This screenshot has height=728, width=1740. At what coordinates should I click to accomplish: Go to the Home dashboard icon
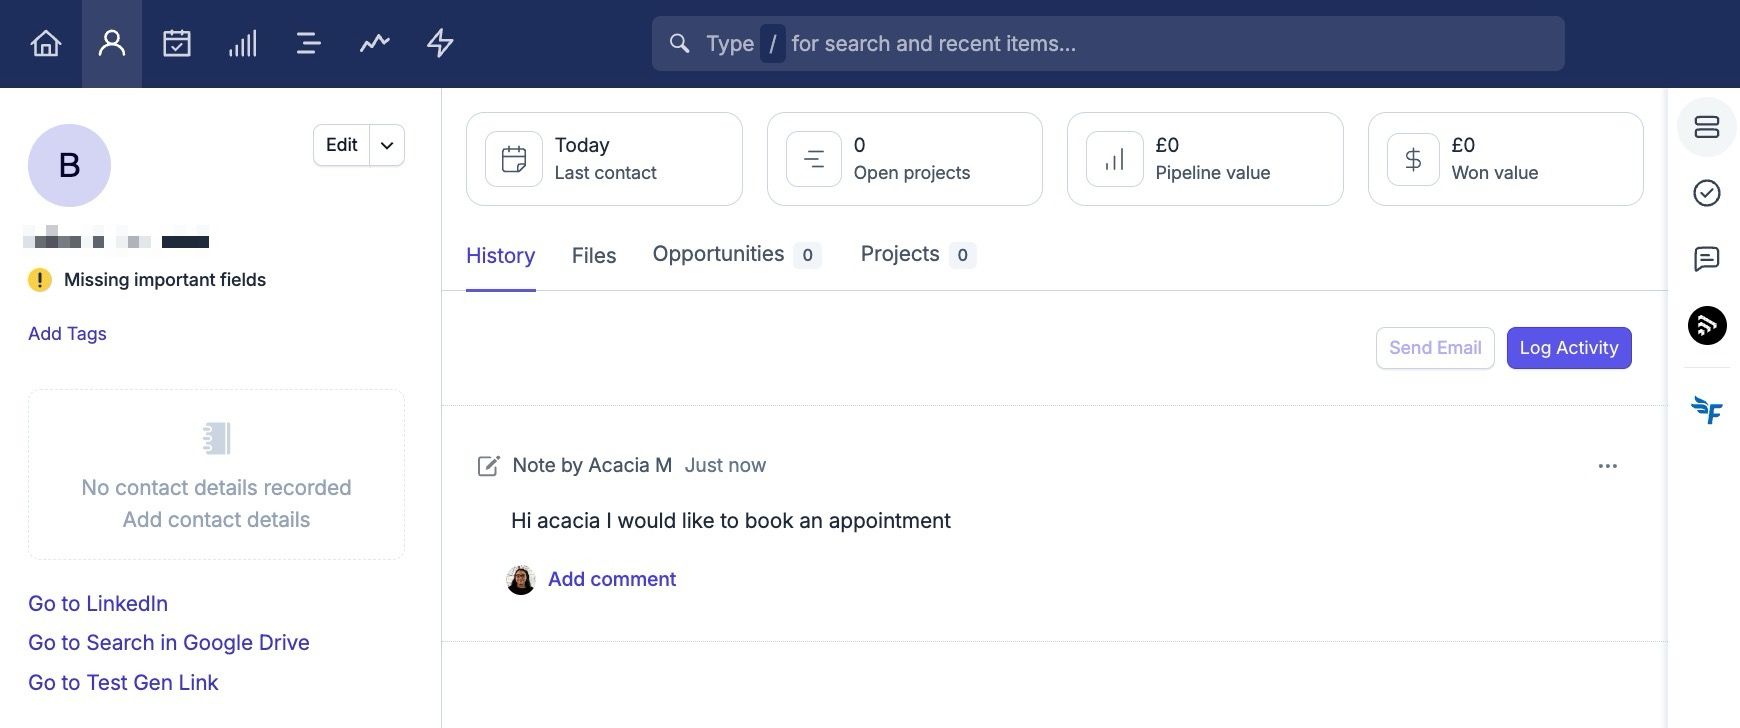click(46, 43)
